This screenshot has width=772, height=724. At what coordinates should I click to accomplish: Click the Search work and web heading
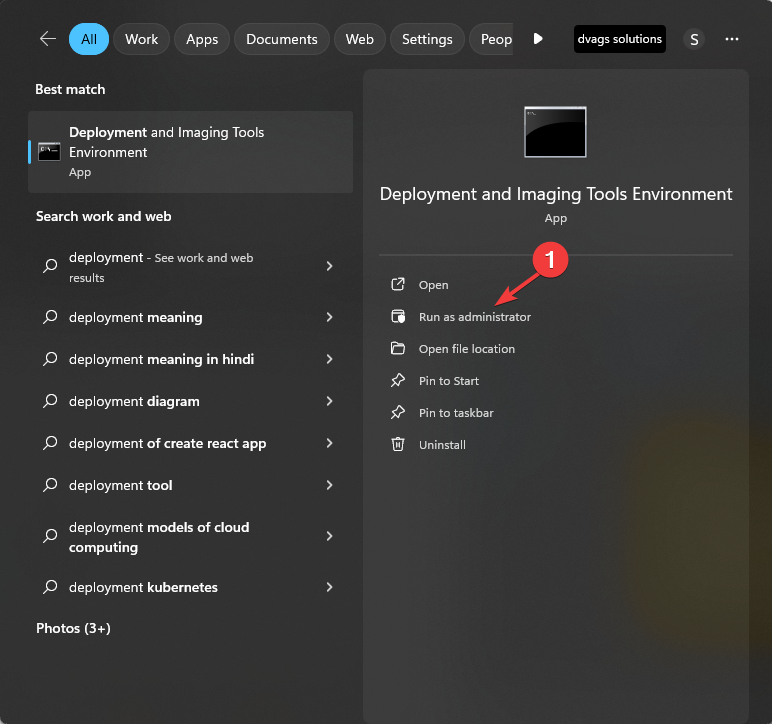point(103,217)
